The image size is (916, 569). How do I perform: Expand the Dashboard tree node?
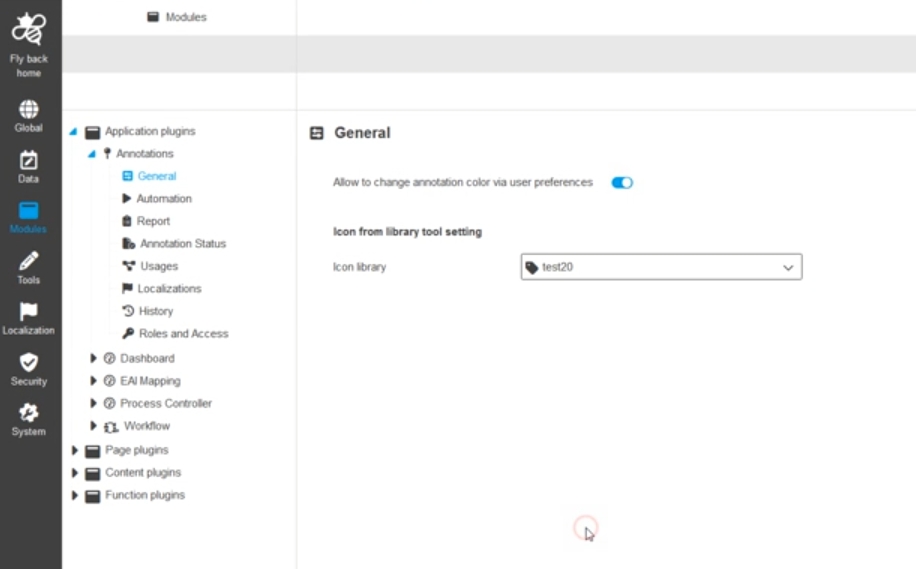tap(94, 358)
